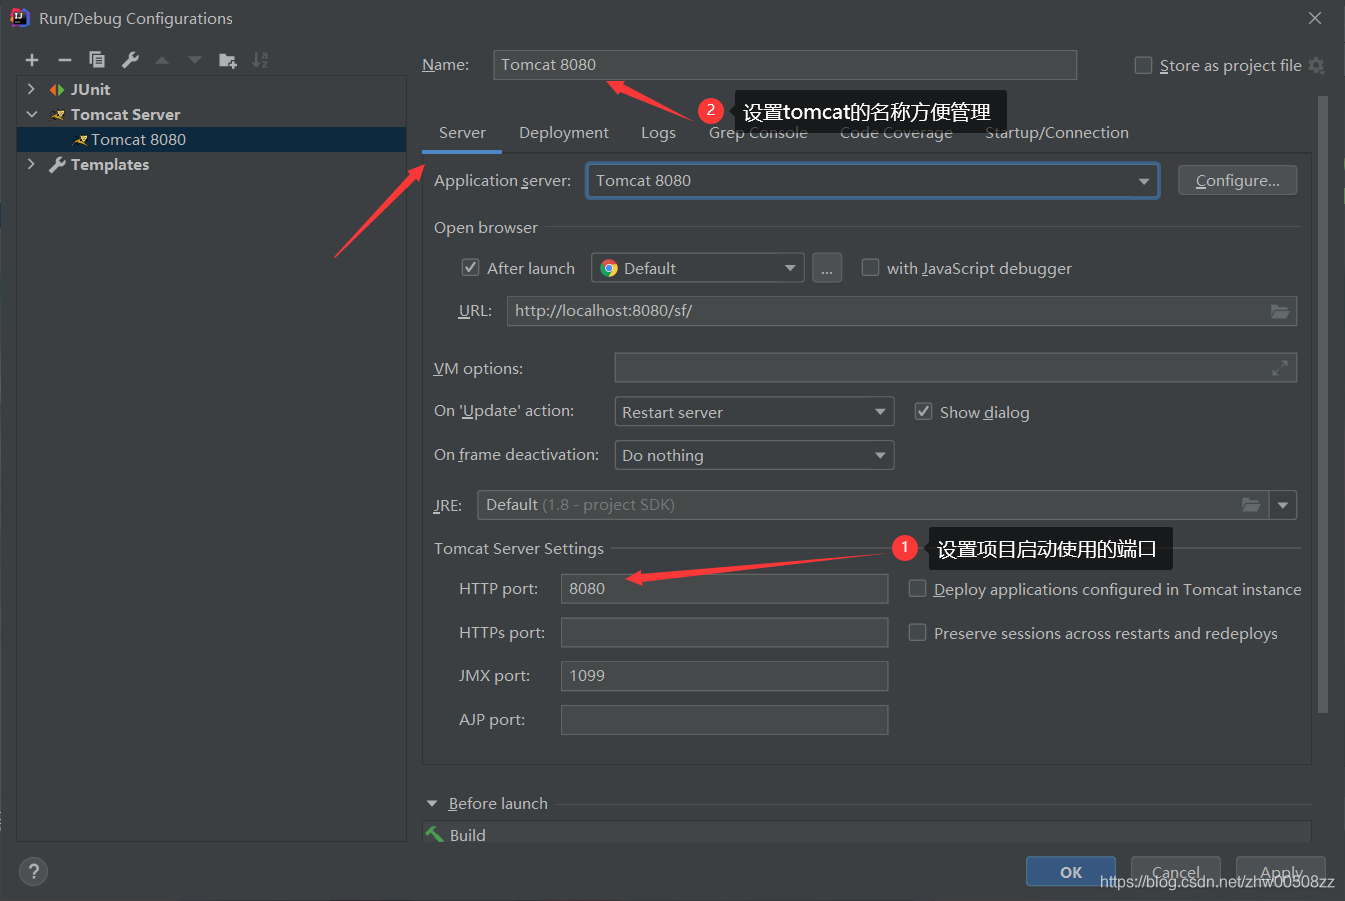The image size is (1345, 901).
Task: Expand VM options field icon
Action: click(1279, 368)
